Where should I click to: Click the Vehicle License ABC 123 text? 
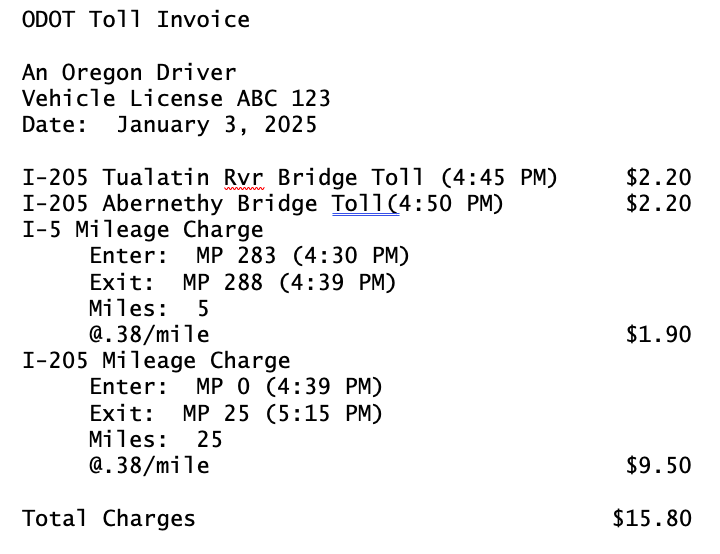[x=176, y=99]
